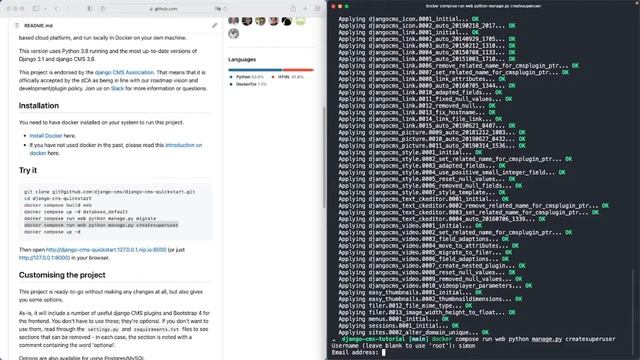Screen dimensions: 640x360
Task: Click the djangocms_video.0010_videoplayer_parameters terminal line
Action: click(436, 286)
